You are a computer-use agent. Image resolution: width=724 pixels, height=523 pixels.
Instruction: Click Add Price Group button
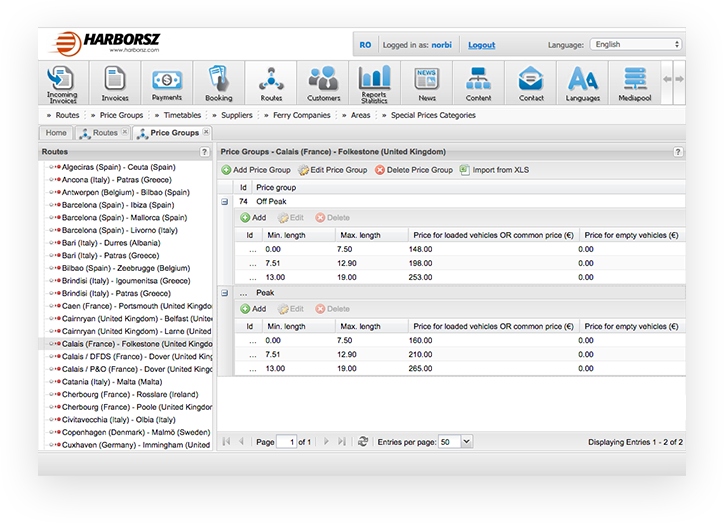(x=256, y=170)
